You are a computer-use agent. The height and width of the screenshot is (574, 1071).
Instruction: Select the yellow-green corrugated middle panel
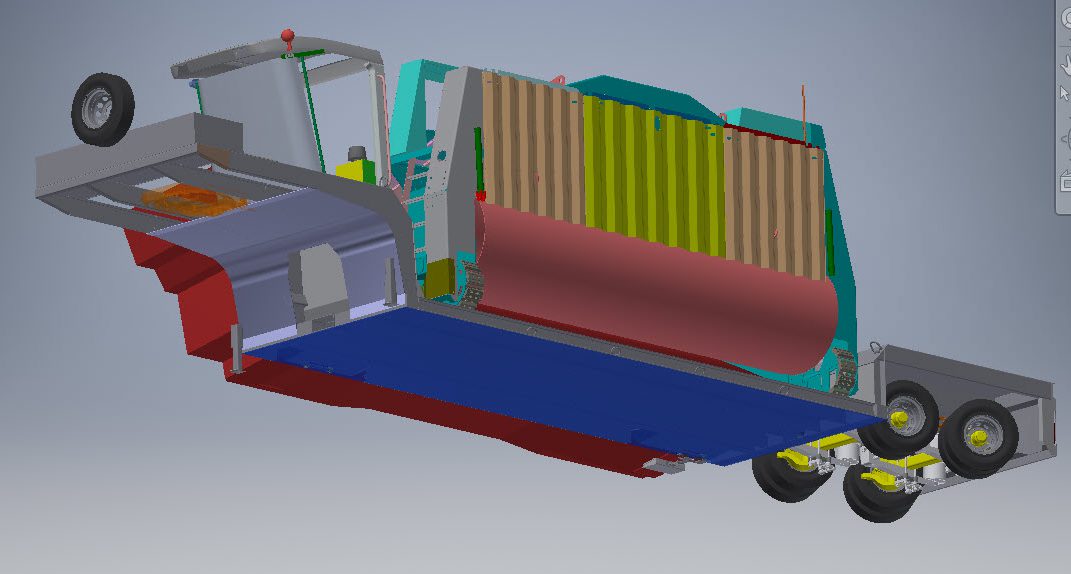tap(654, 176)
